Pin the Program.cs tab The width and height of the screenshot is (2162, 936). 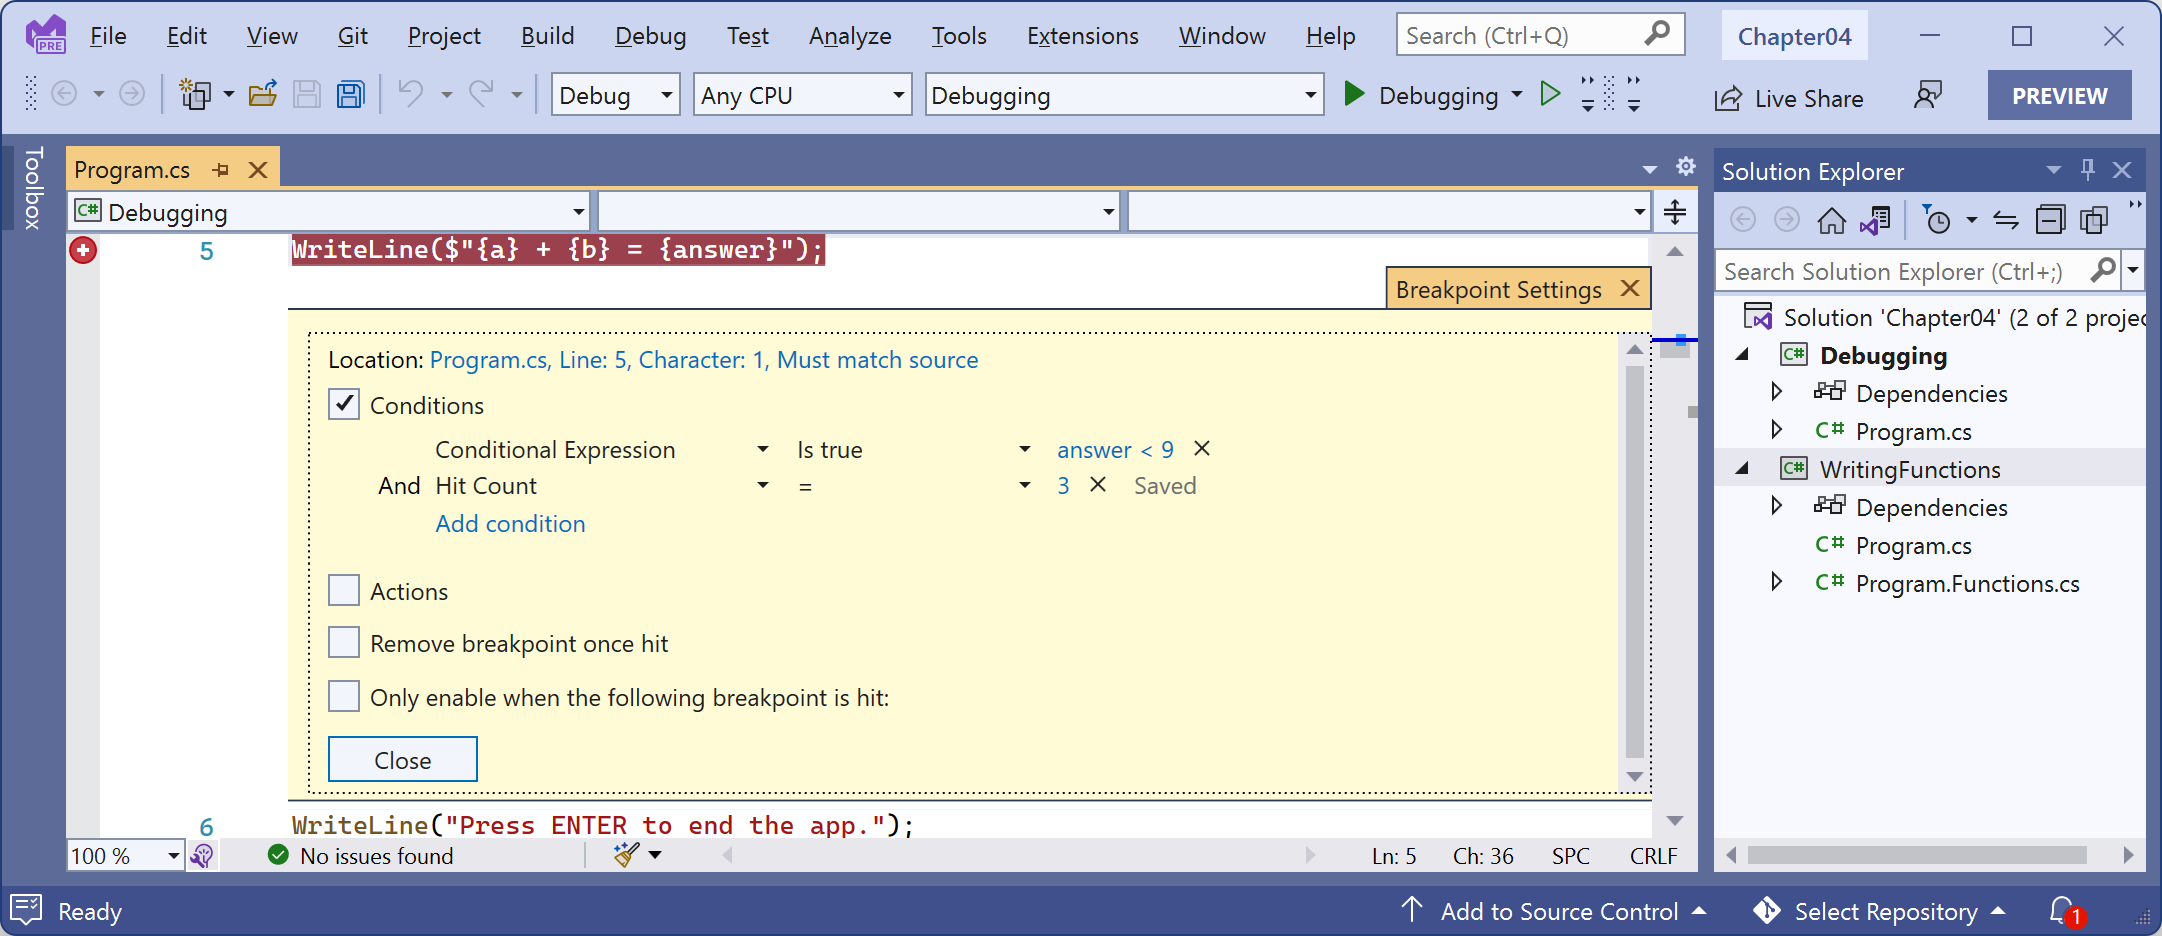[x=221, y=170]
